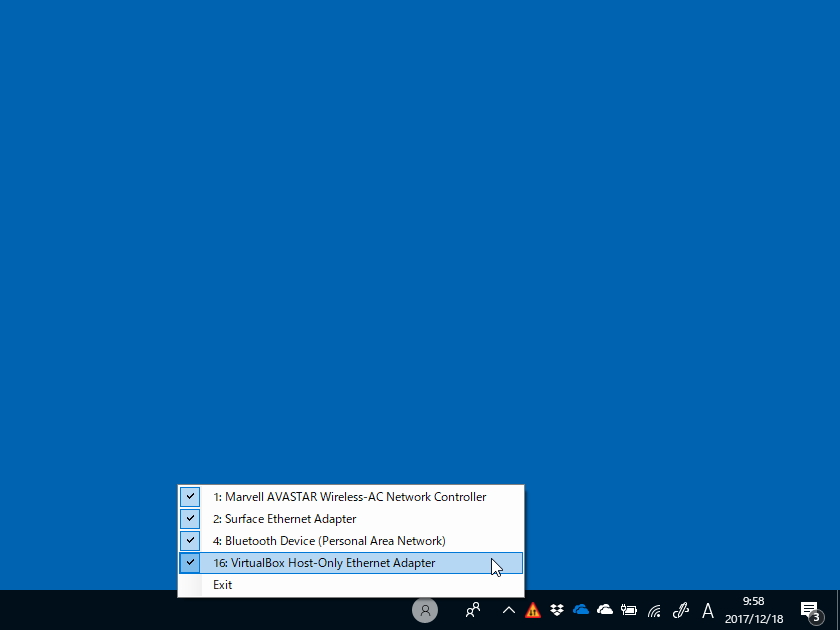Open the blue OneDrive cloud tray icon
The width and height of the screenshot is (840, 630).
click(x=581, y=610)
